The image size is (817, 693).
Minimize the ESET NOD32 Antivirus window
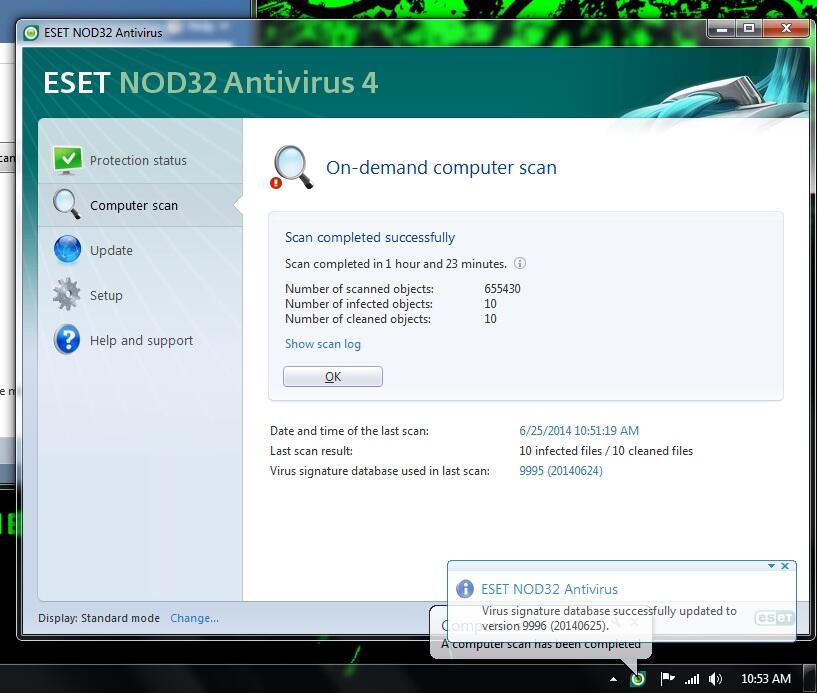722,29
